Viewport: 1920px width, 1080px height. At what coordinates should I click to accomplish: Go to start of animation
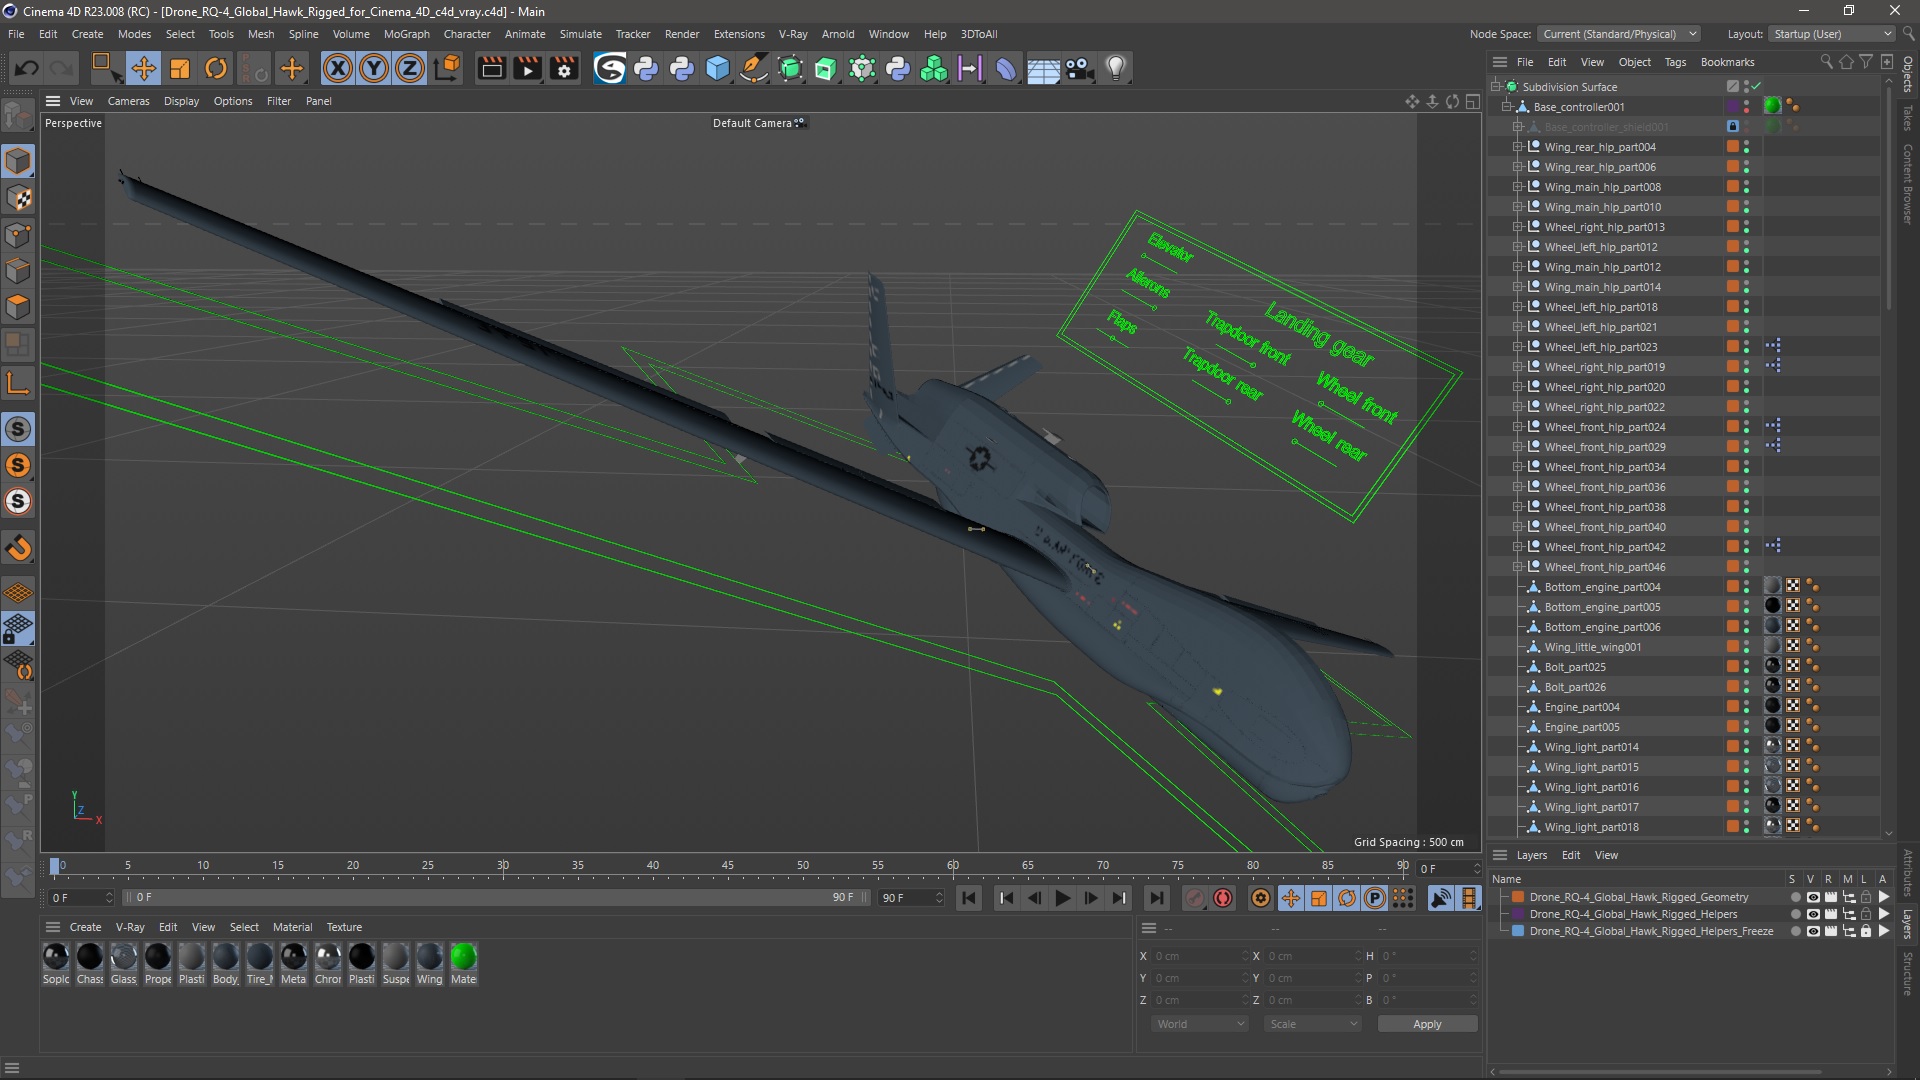969,898
